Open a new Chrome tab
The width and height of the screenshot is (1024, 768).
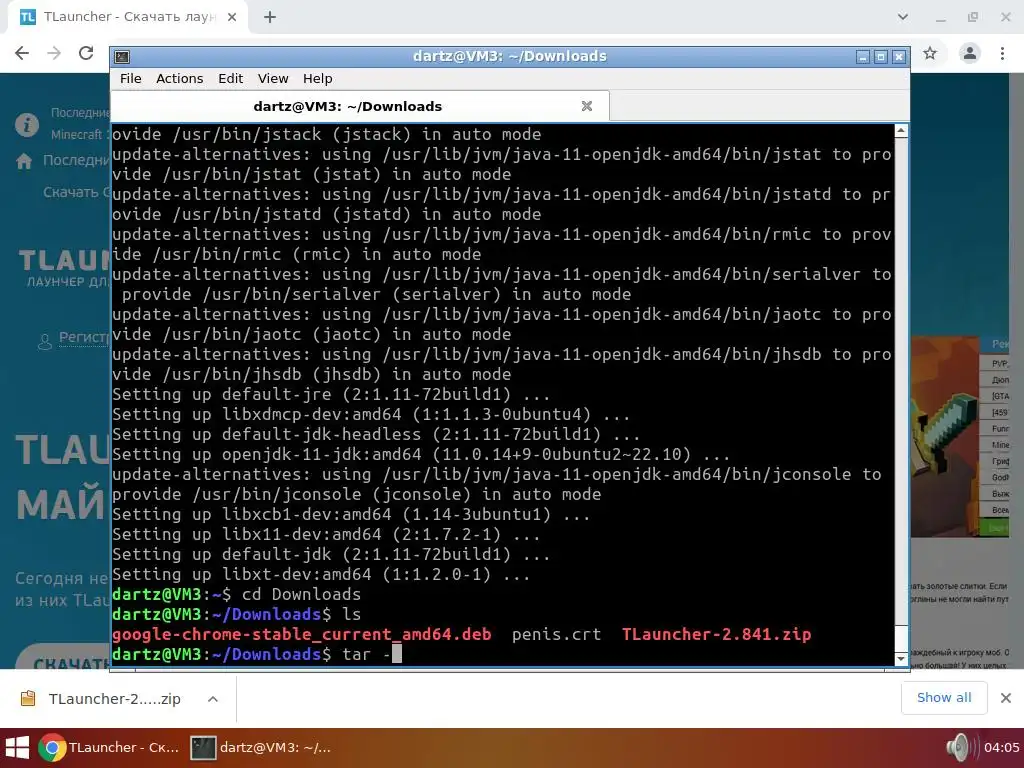coord(270,17)
